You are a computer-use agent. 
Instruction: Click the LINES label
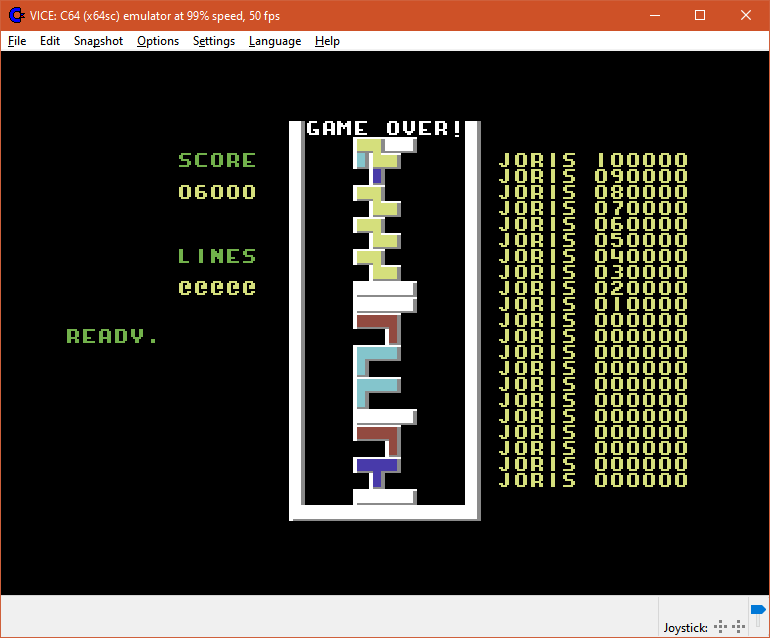click(217, 256)
